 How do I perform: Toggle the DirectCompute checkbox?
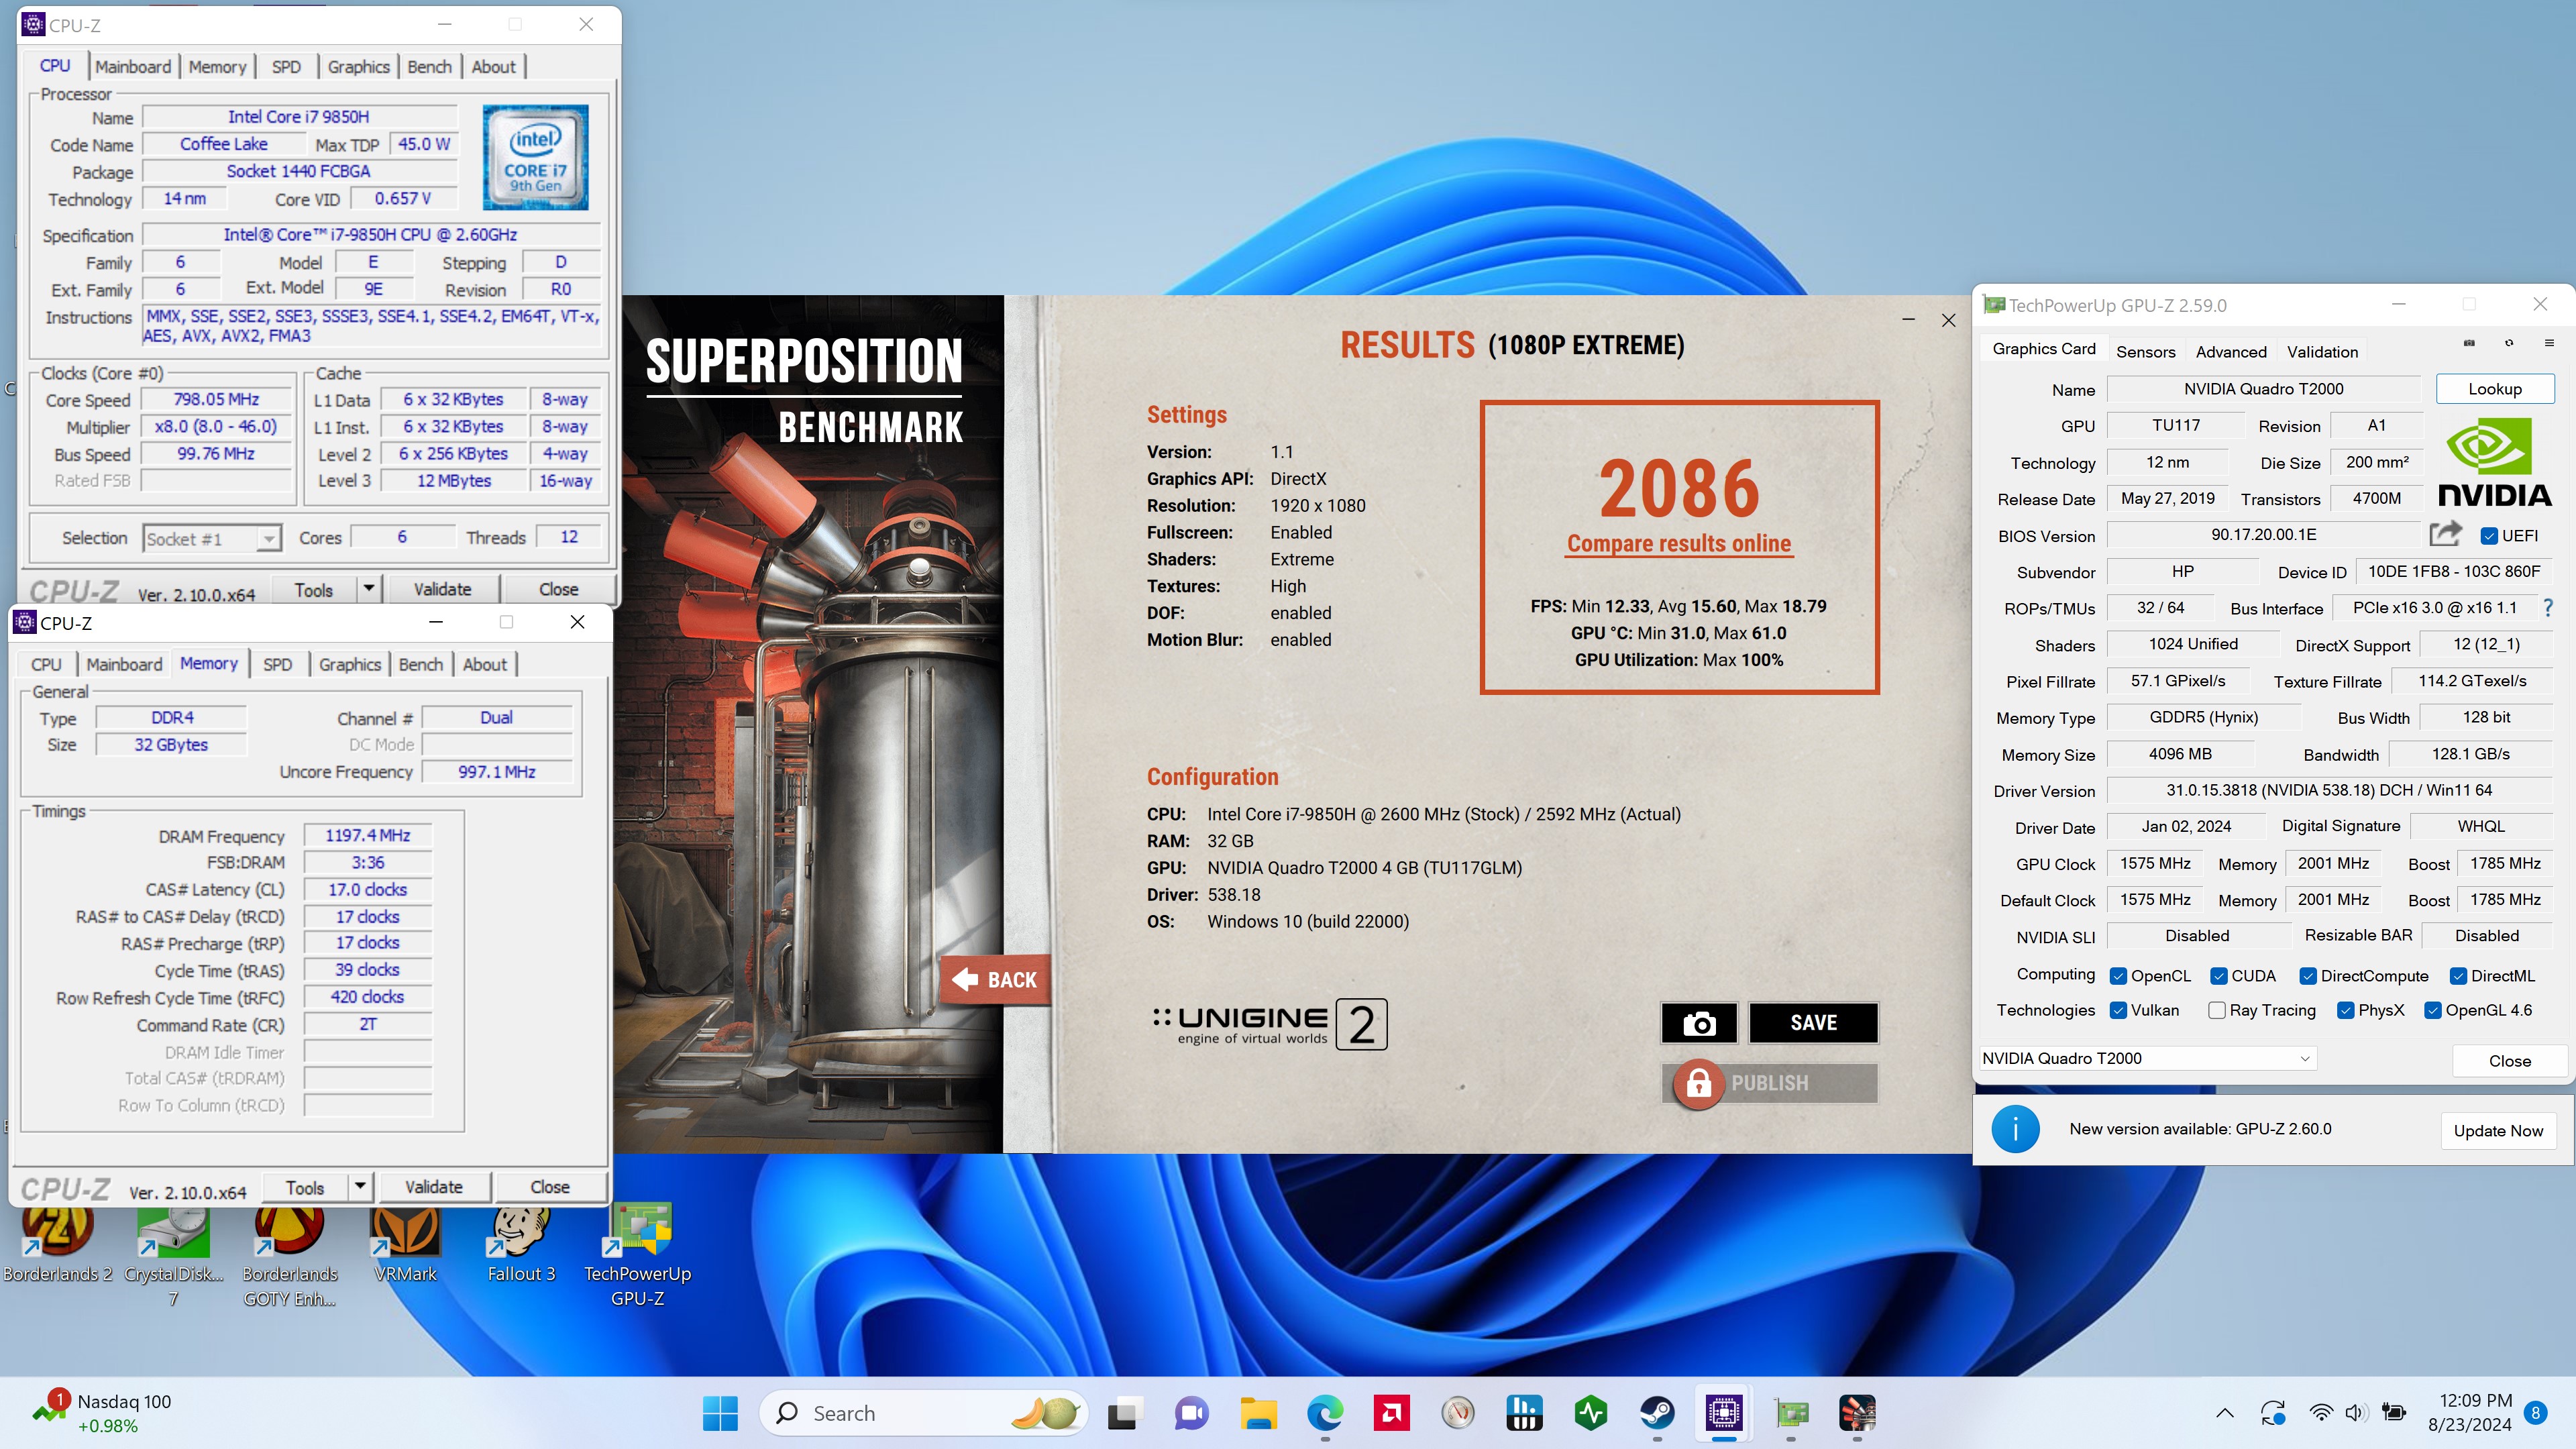point(2307,976)
